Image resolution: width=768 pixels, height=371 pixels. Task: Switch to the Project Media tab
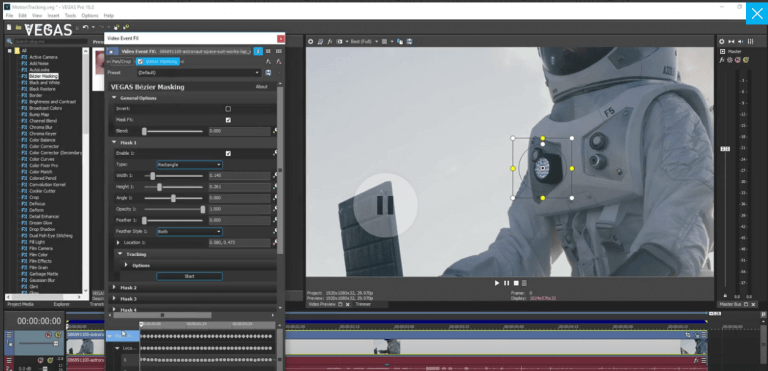[20, 304]
